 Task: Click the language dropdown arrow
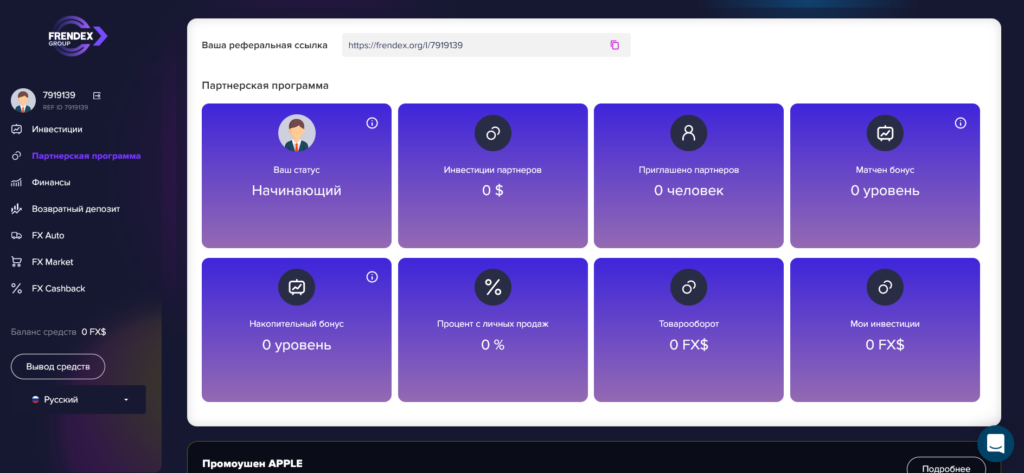coord(126,399)
